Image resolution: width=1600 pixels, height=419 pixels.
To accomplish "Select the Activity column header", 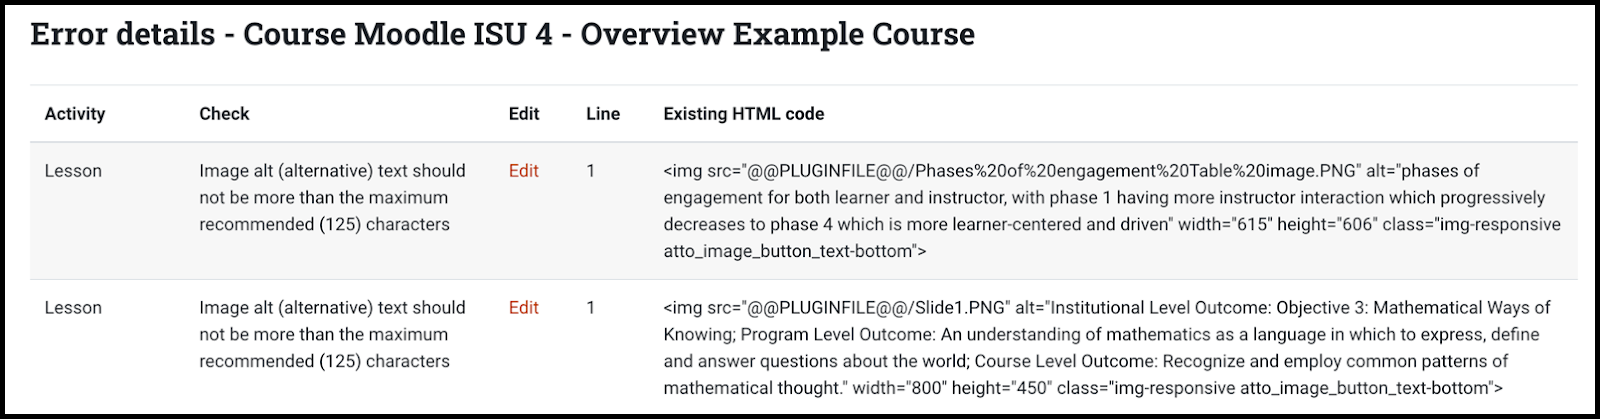I will 75,114.
